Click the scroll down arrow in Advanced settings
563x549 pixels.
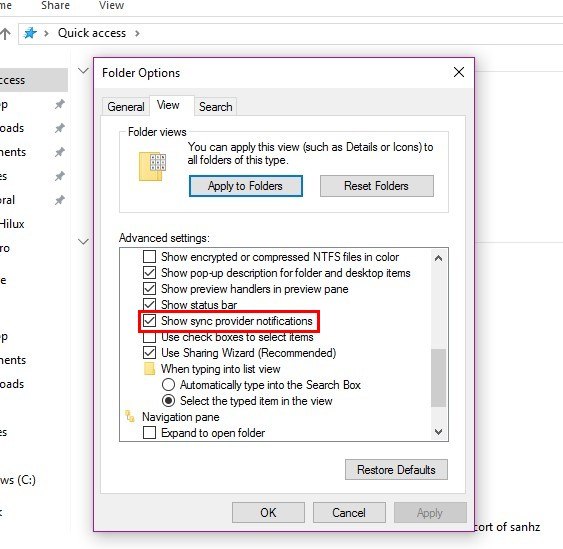[x=438, y=432]
